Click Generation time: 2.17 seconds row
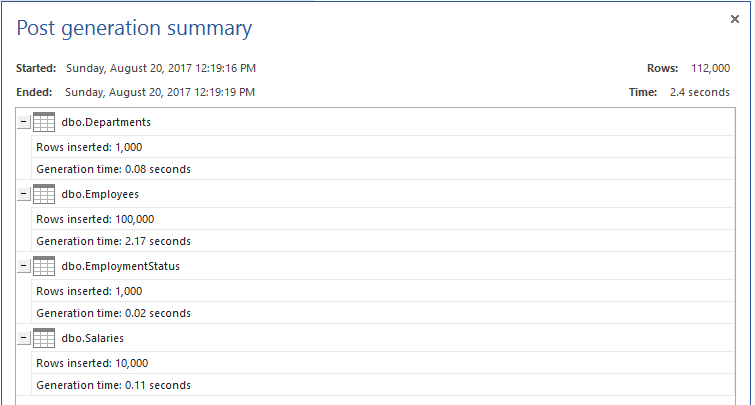 113,241
